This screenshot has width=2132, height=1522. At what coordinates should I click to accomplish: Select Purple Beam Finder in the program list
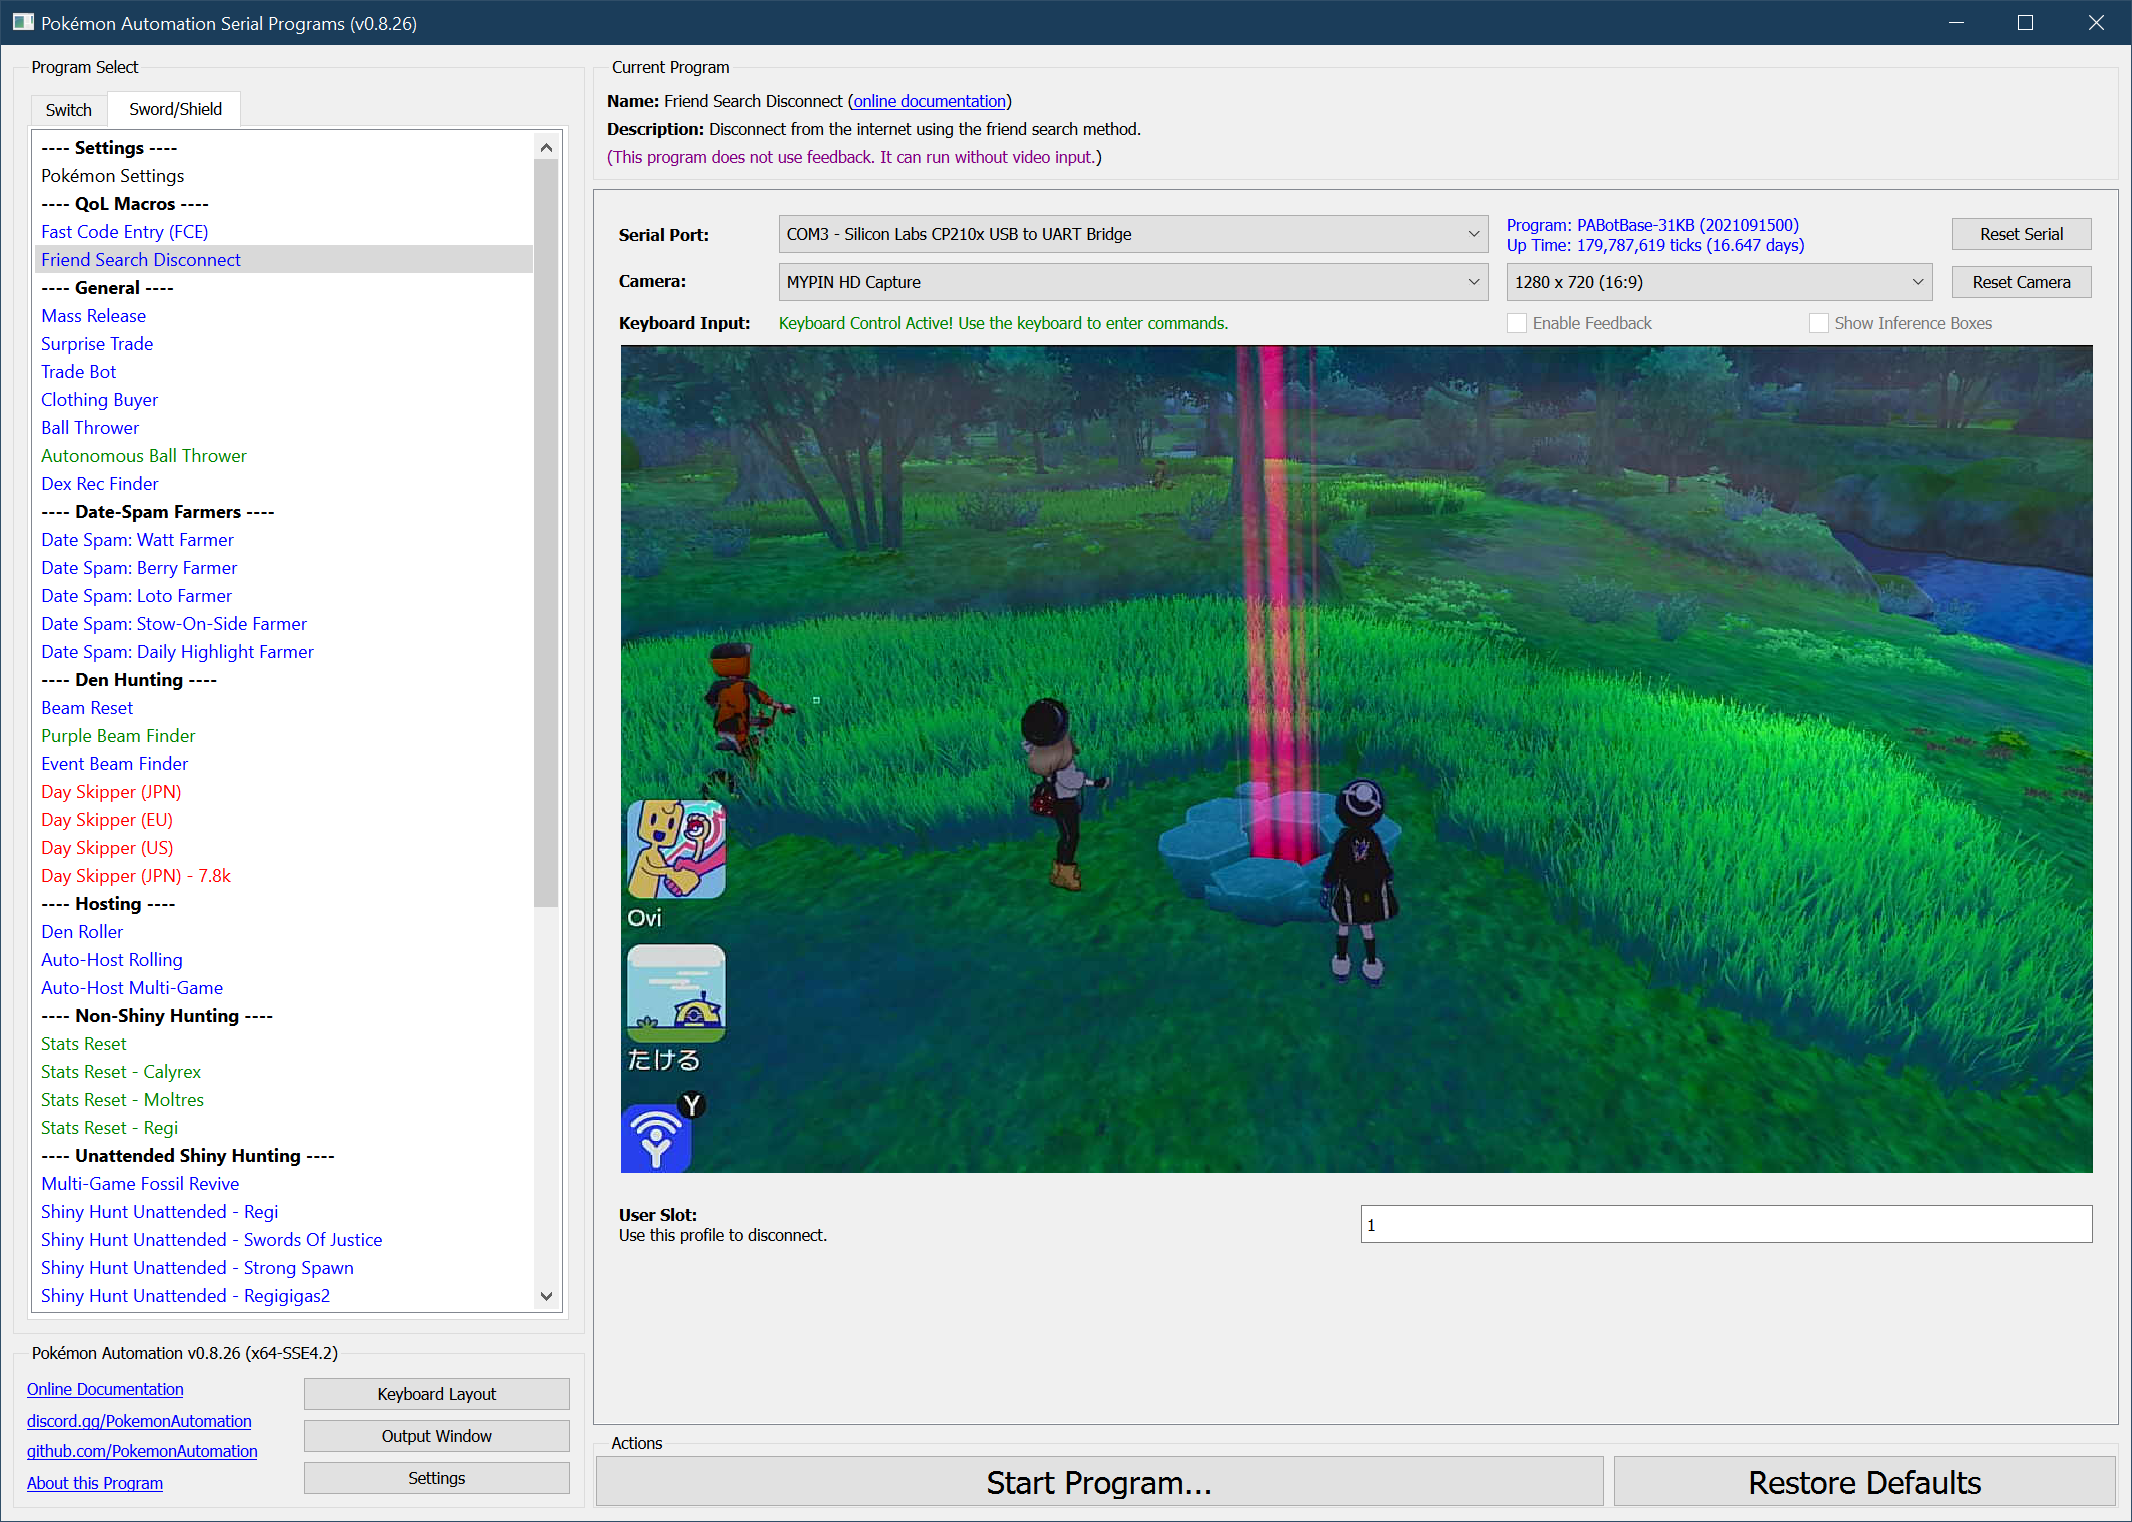pyautogui.click(x=118, y=736)
